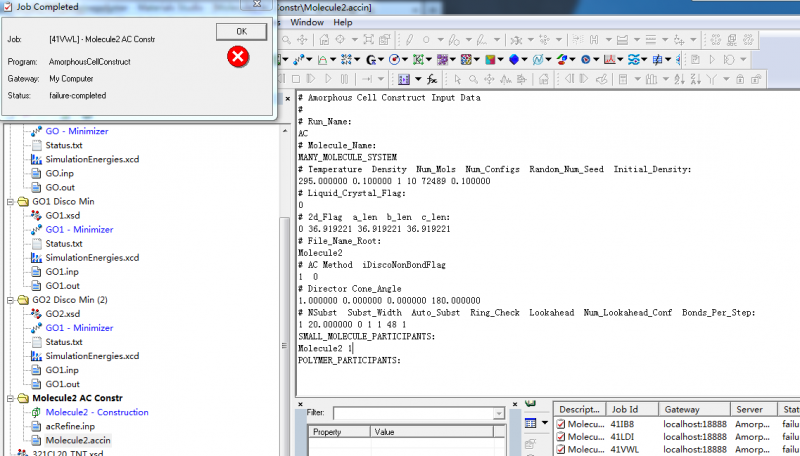The image size is (800, 456).
Task: Select the acRefine.inp file
Action: 69,426
